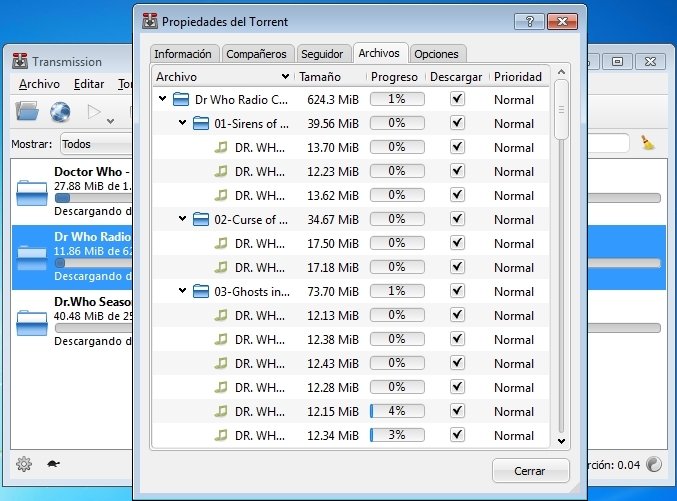Image resolution: width=677 pixels, height=501 pixels.
Task: Click progress bar of Doctor Who torrent
Action: [x=93, y=198]
